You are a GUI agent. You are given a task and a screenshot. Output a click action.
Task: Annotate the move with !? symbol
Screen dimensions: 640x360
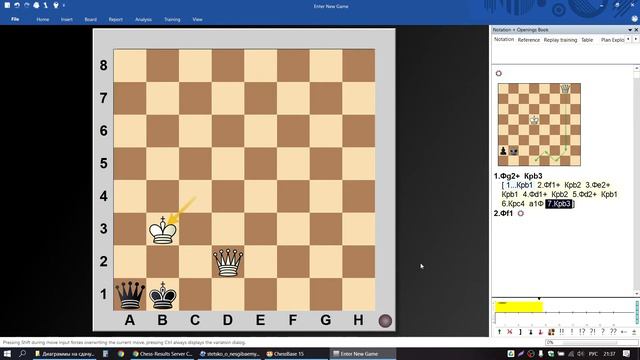pos(582,332)
